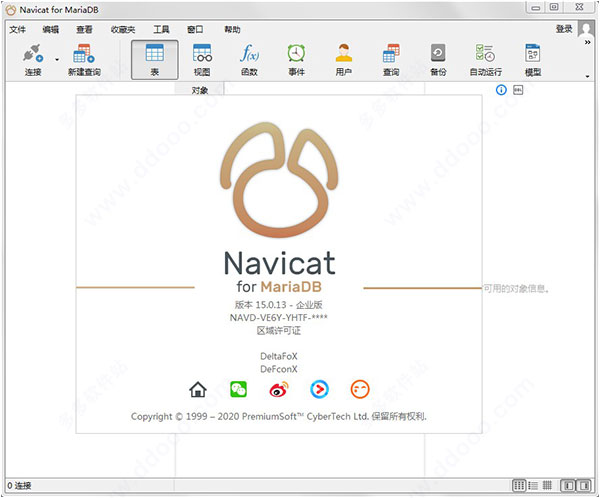This screenshot has width=600, height=498.
Task: Expand the toolbar overflow chevron (»)
Action: pos(587,42)
